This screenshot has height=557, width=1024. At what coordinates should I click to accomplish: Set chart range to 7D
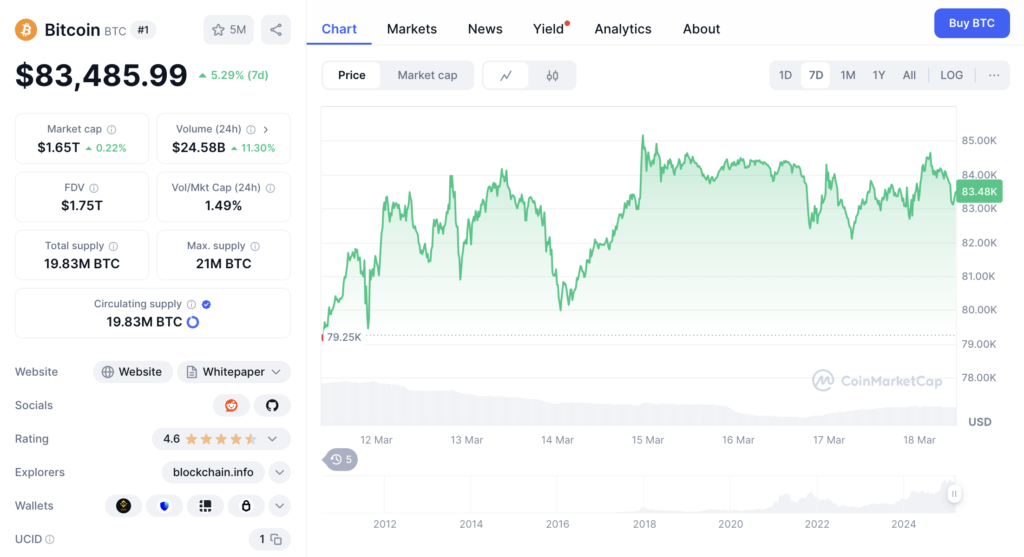pos(816,75)
